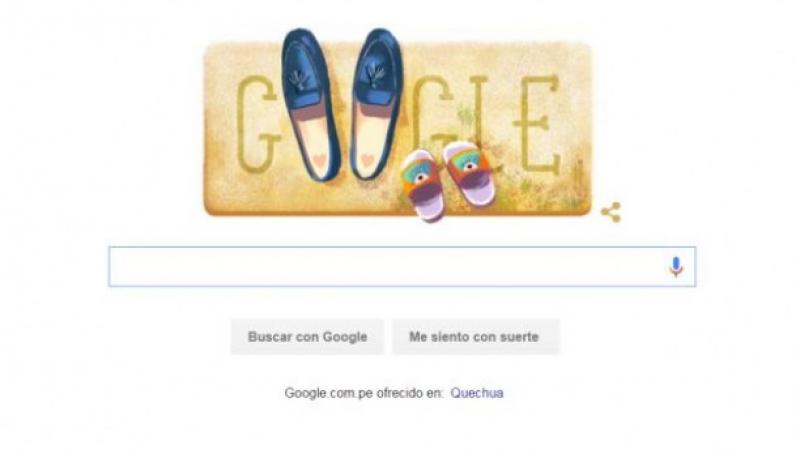This screenshot has width=800, height=450.
Task: Focus the Google search text box
Action: click(x=402, y=266)
